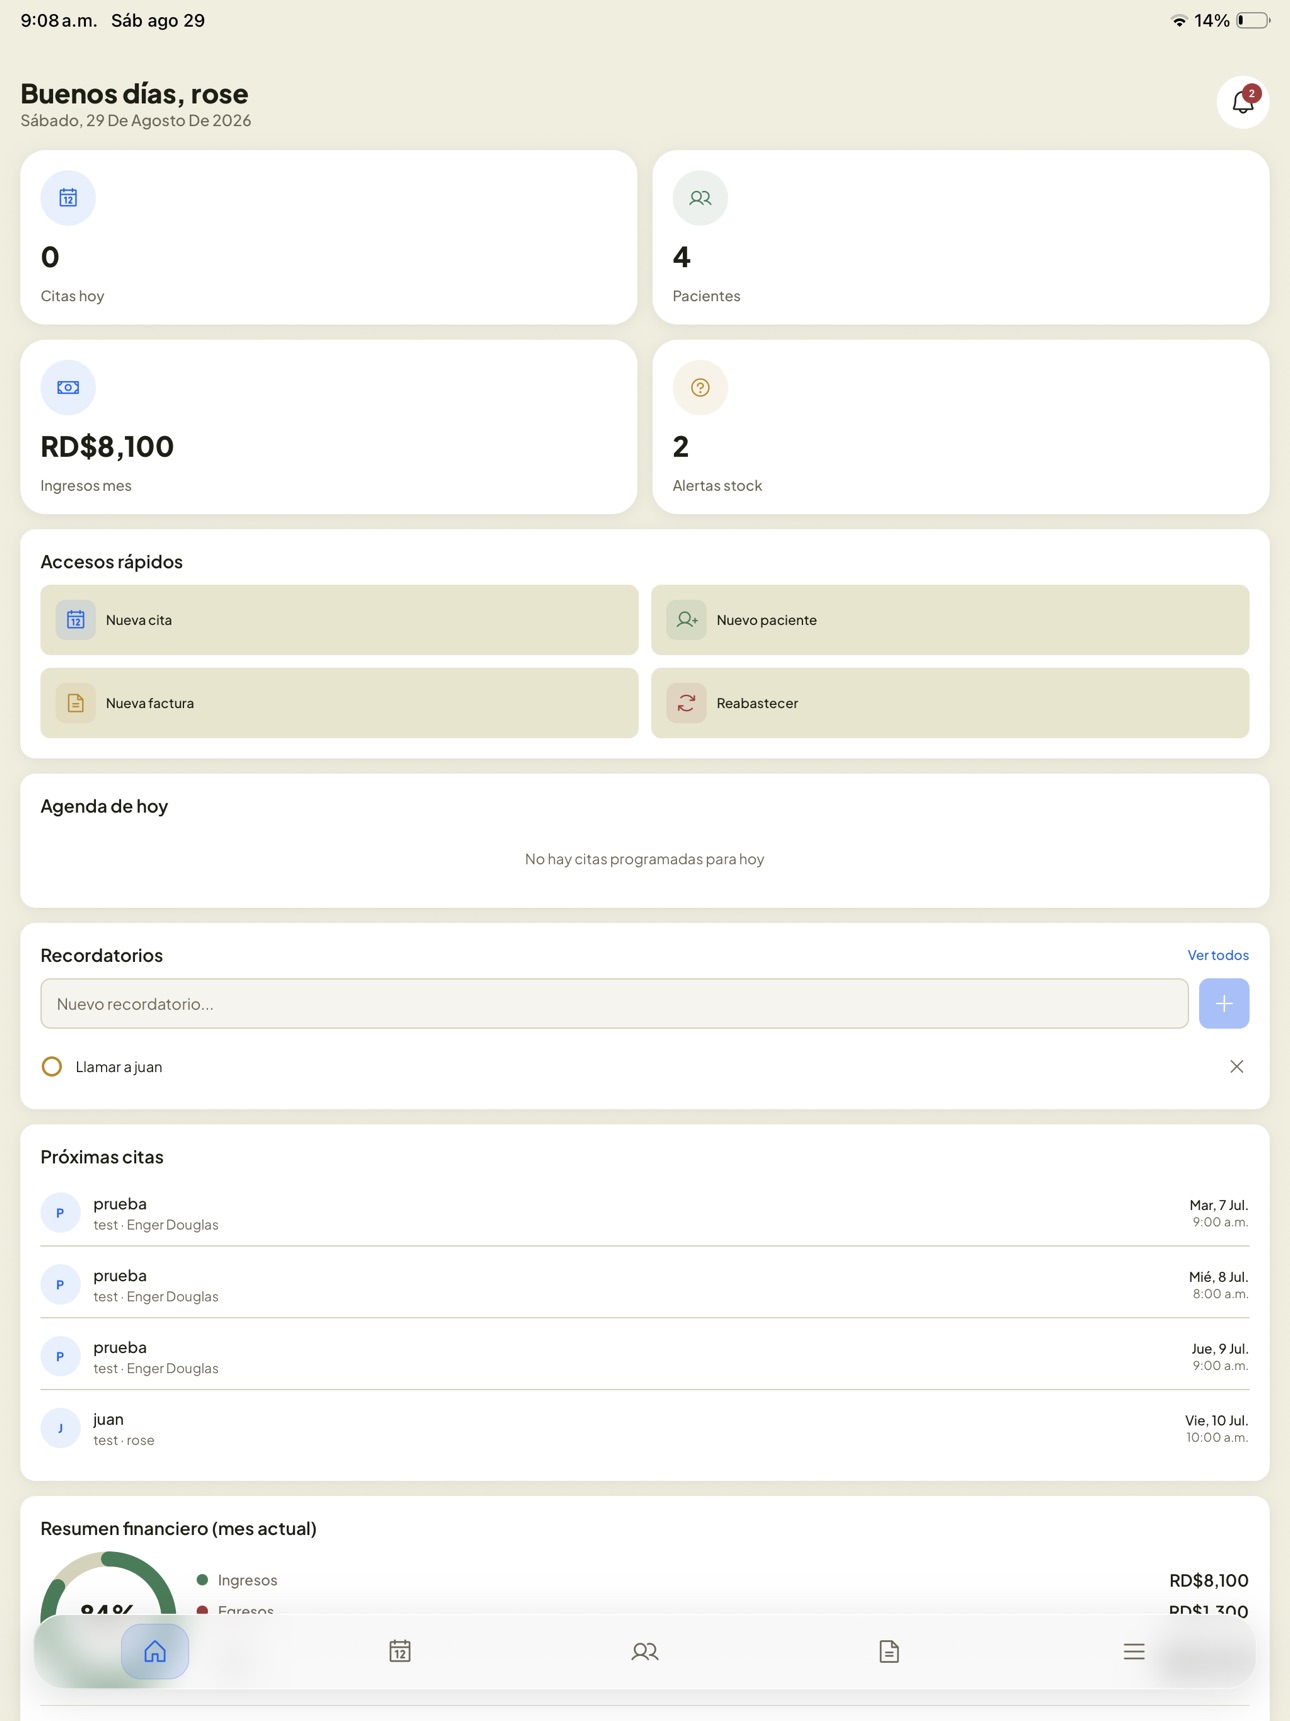Mark Llamar a juan reminder as done
Image resolution: width=1290 pixels, height=1721 pixels.
52,1066
